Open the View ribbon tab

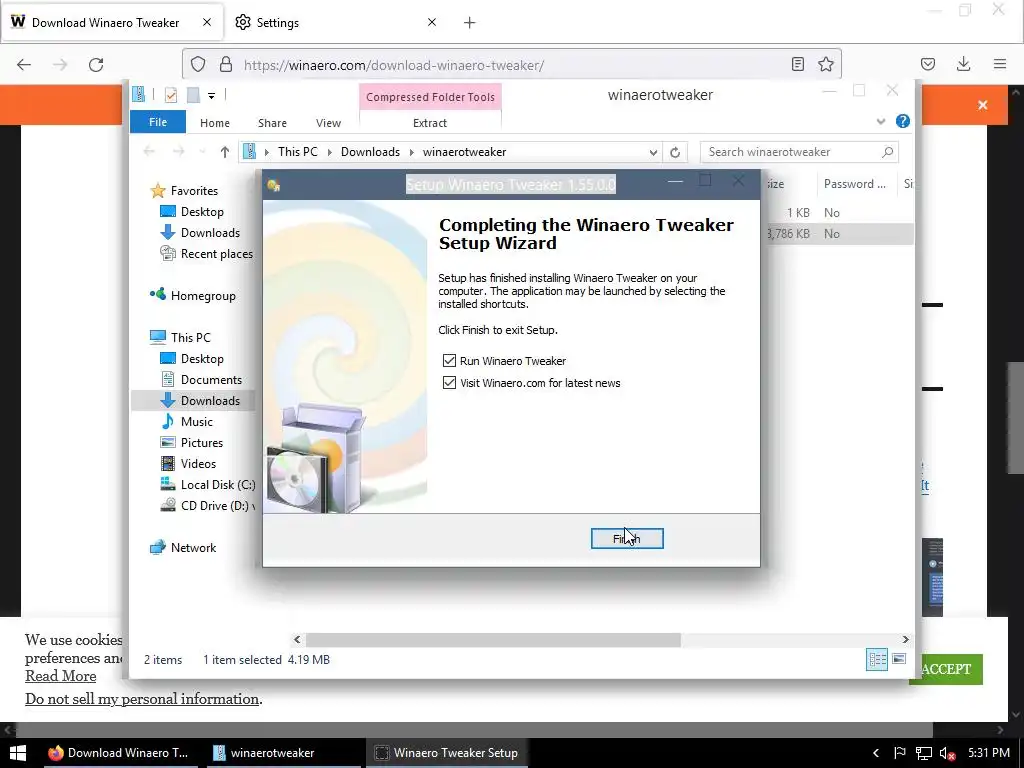tap(328, 123)
